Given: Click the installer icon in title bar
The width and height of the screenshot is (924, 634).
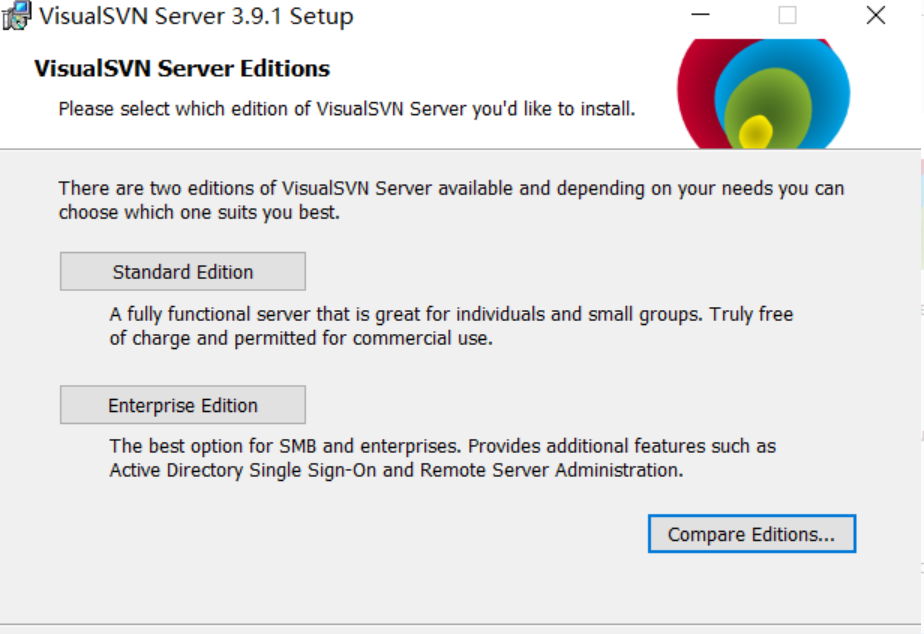Looking at the screenshot, I should pyautogui.click(x=16, y=16).
